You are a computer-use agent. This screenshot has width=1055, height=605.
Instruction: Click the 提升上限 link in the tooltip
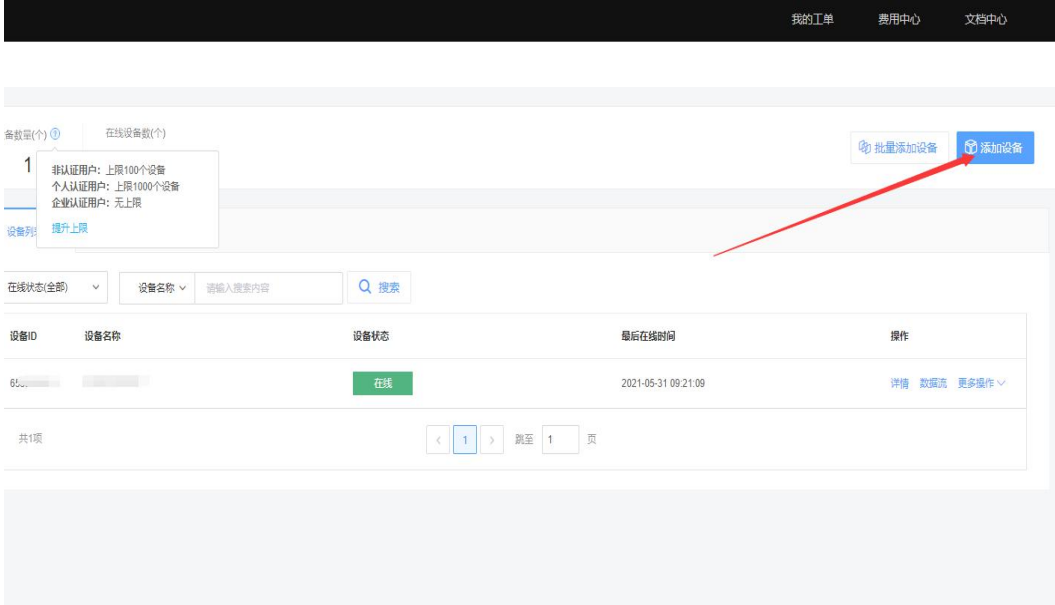click(70, 228)
